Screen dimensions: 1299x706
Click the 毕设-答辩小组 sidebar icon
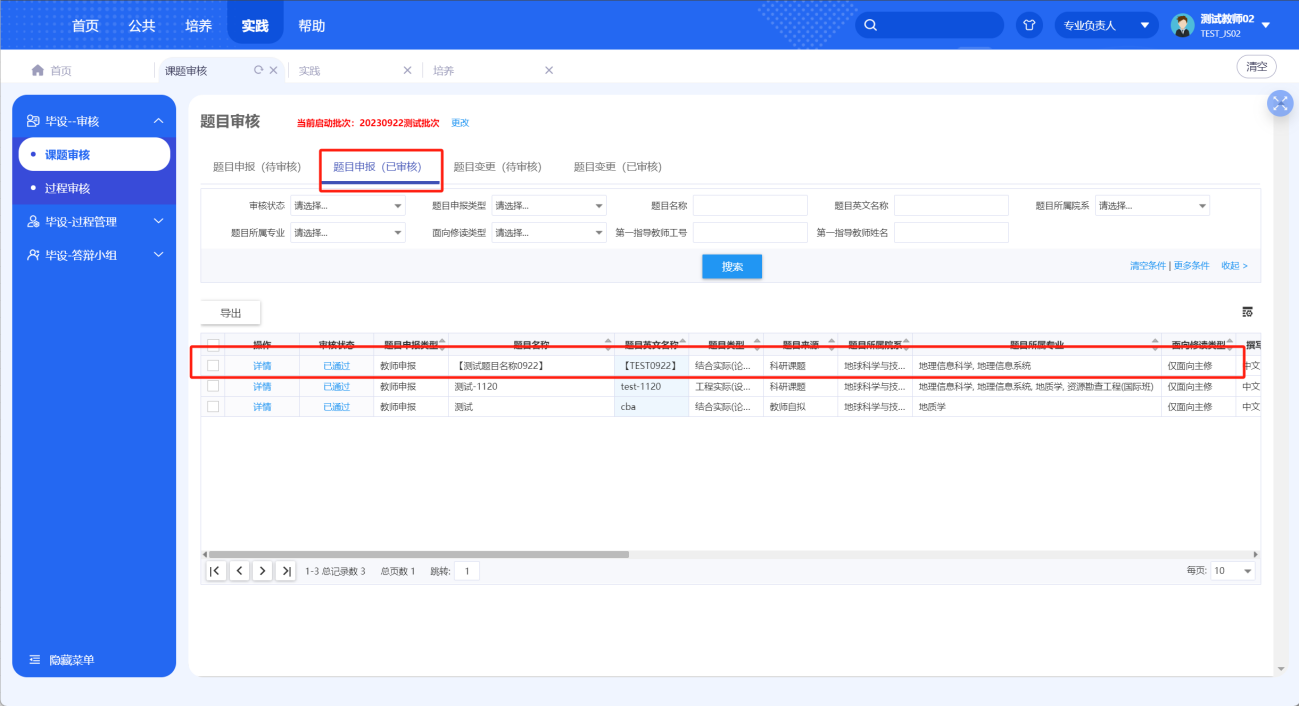point(34,255)
